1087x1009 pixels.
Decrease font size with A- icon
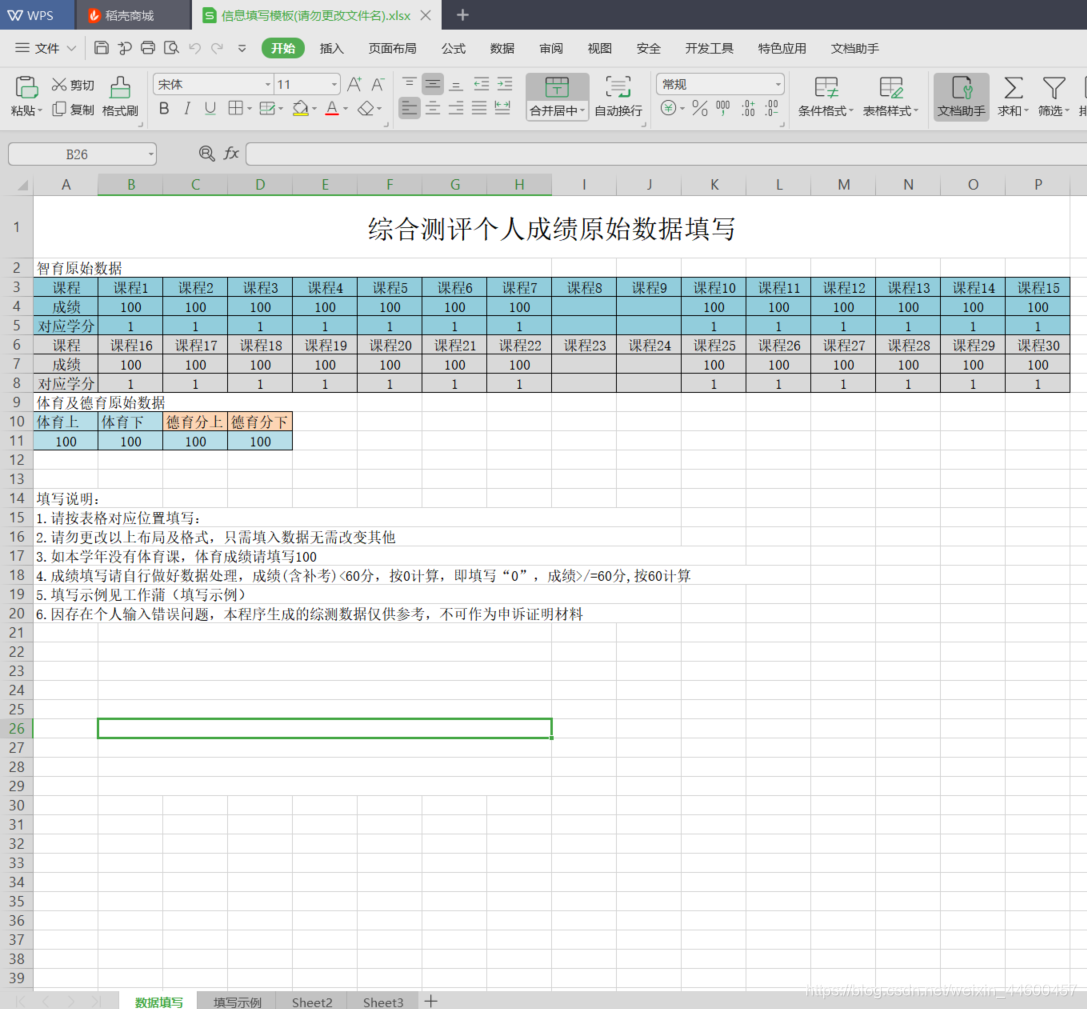pos(377,85)
